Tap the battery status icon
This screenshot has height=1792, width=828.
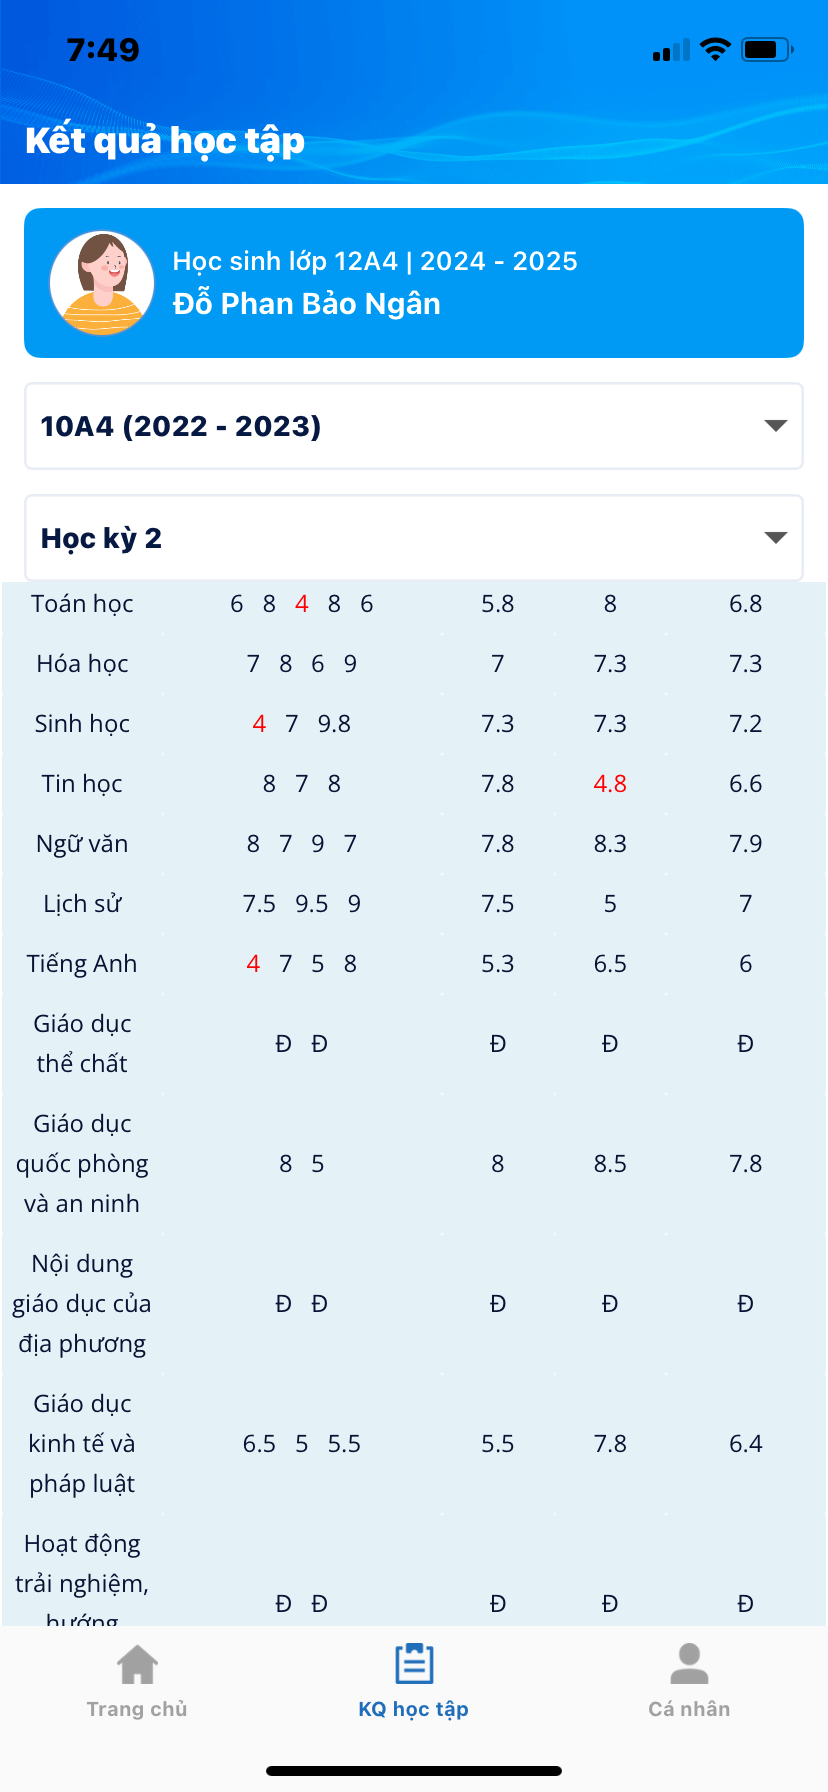click(767, 49)
